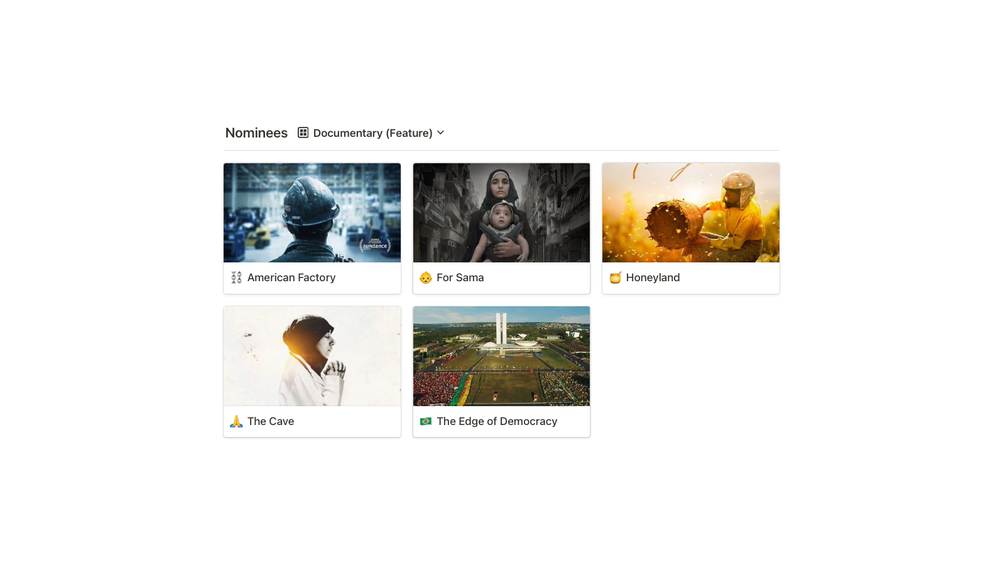Click the honey pot icon for Honeyland
Viewport: 1005px width, 565px height.
point(615,277)
